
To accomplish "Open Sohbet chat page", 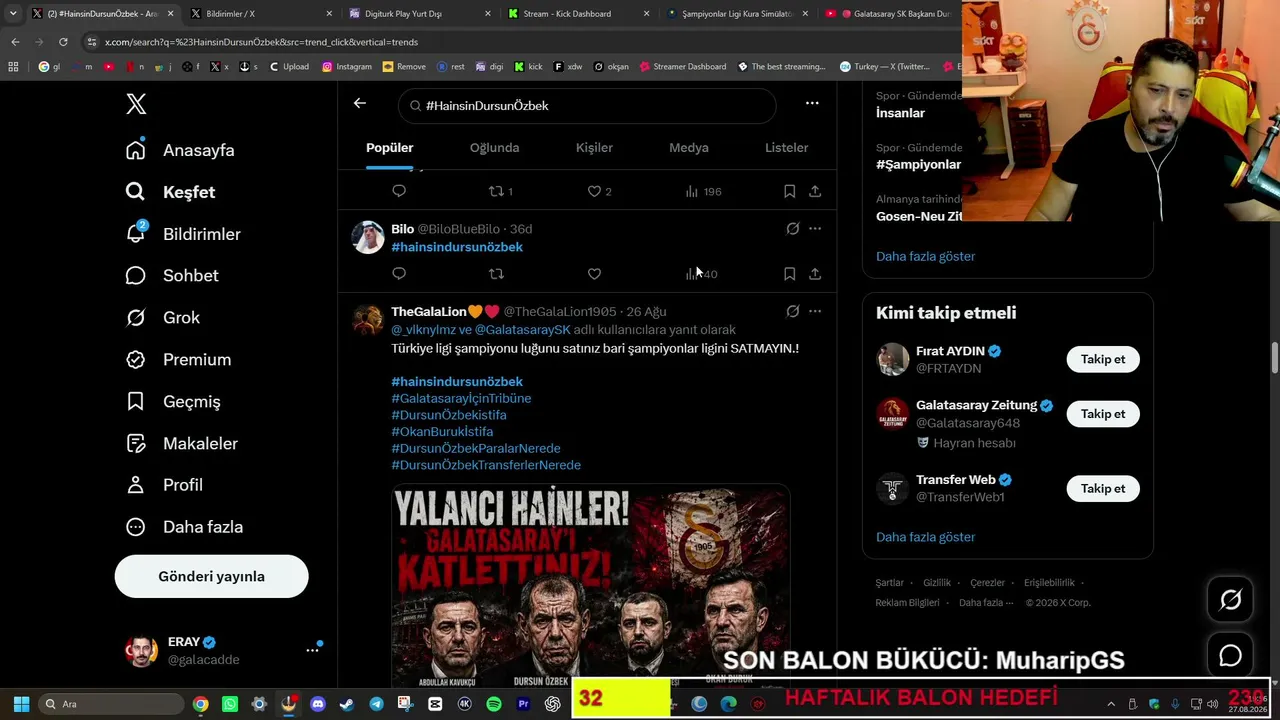I will pyautogui.click(x=172, y=276).
